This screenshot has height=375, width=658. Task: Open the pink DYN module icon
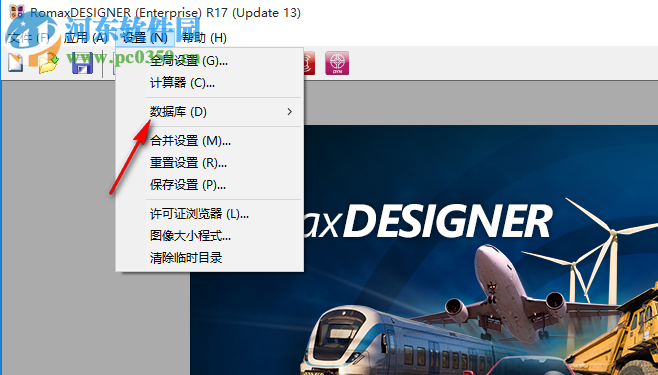point(337,63)
